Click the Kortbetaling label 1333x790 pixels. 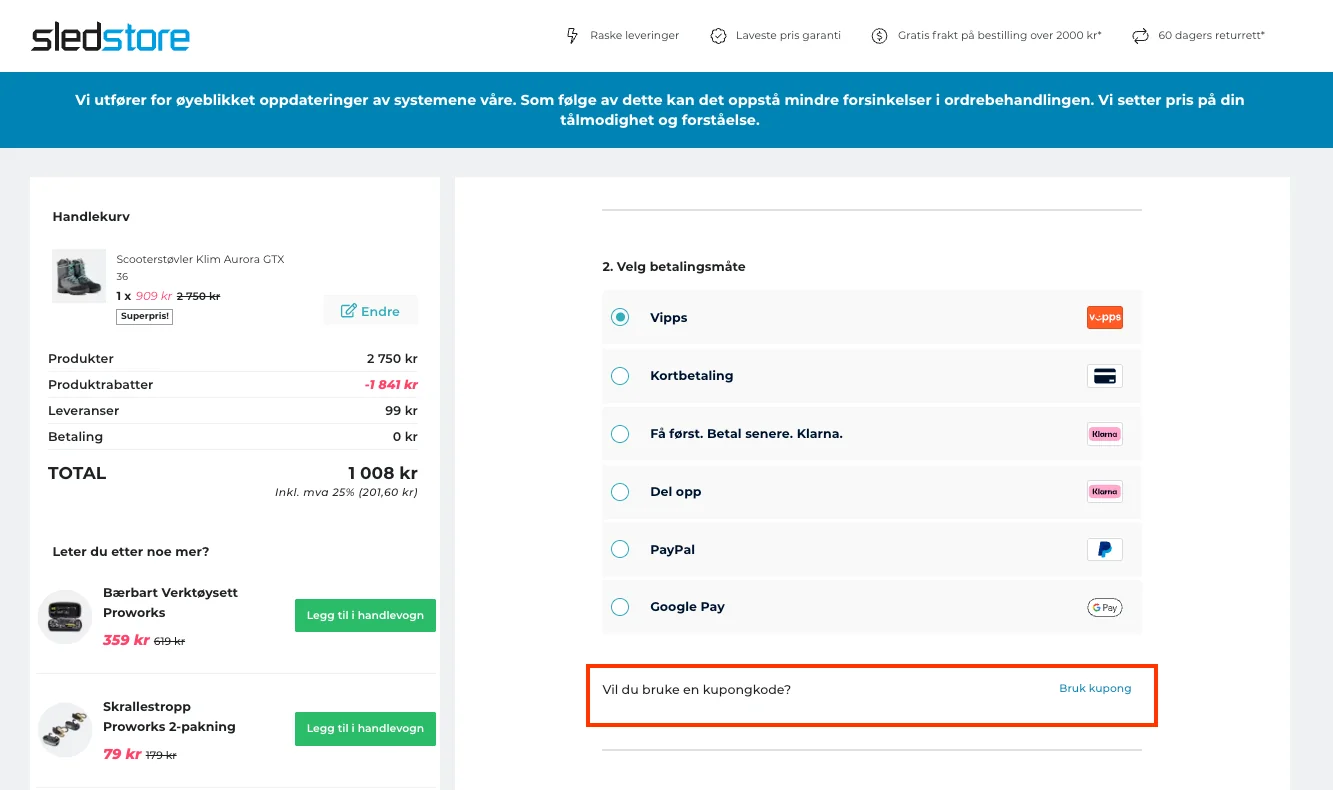coord(691,376)
